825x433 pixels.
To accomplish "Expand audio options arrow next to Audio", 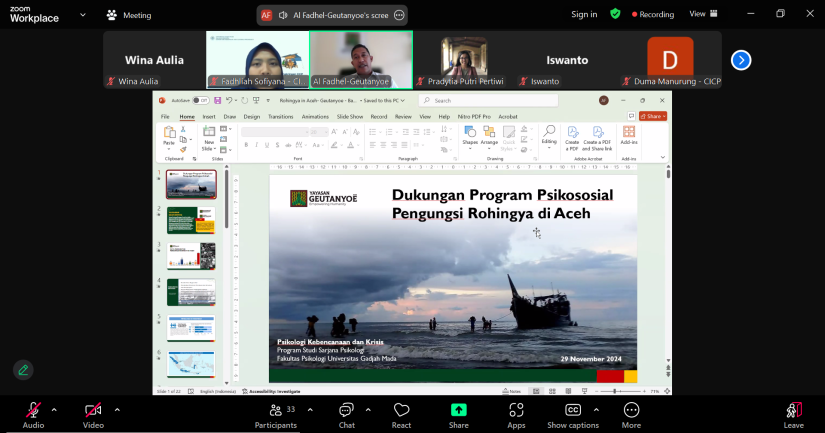I will point(54,409).
